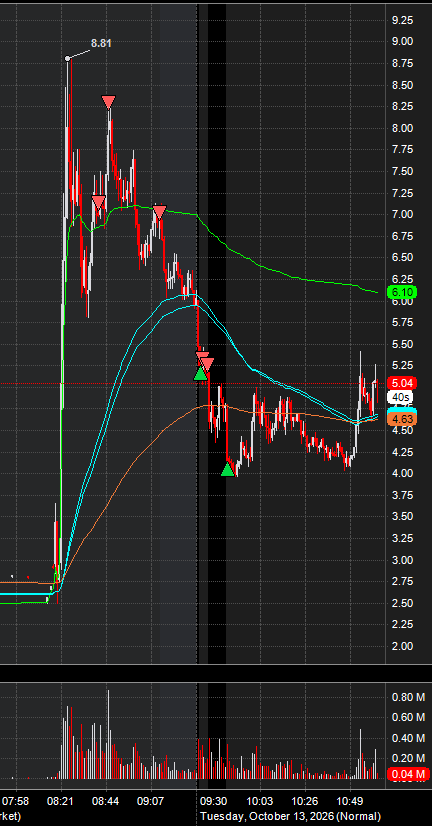Click the 0.20 M volume axis label

pos(408,758)
